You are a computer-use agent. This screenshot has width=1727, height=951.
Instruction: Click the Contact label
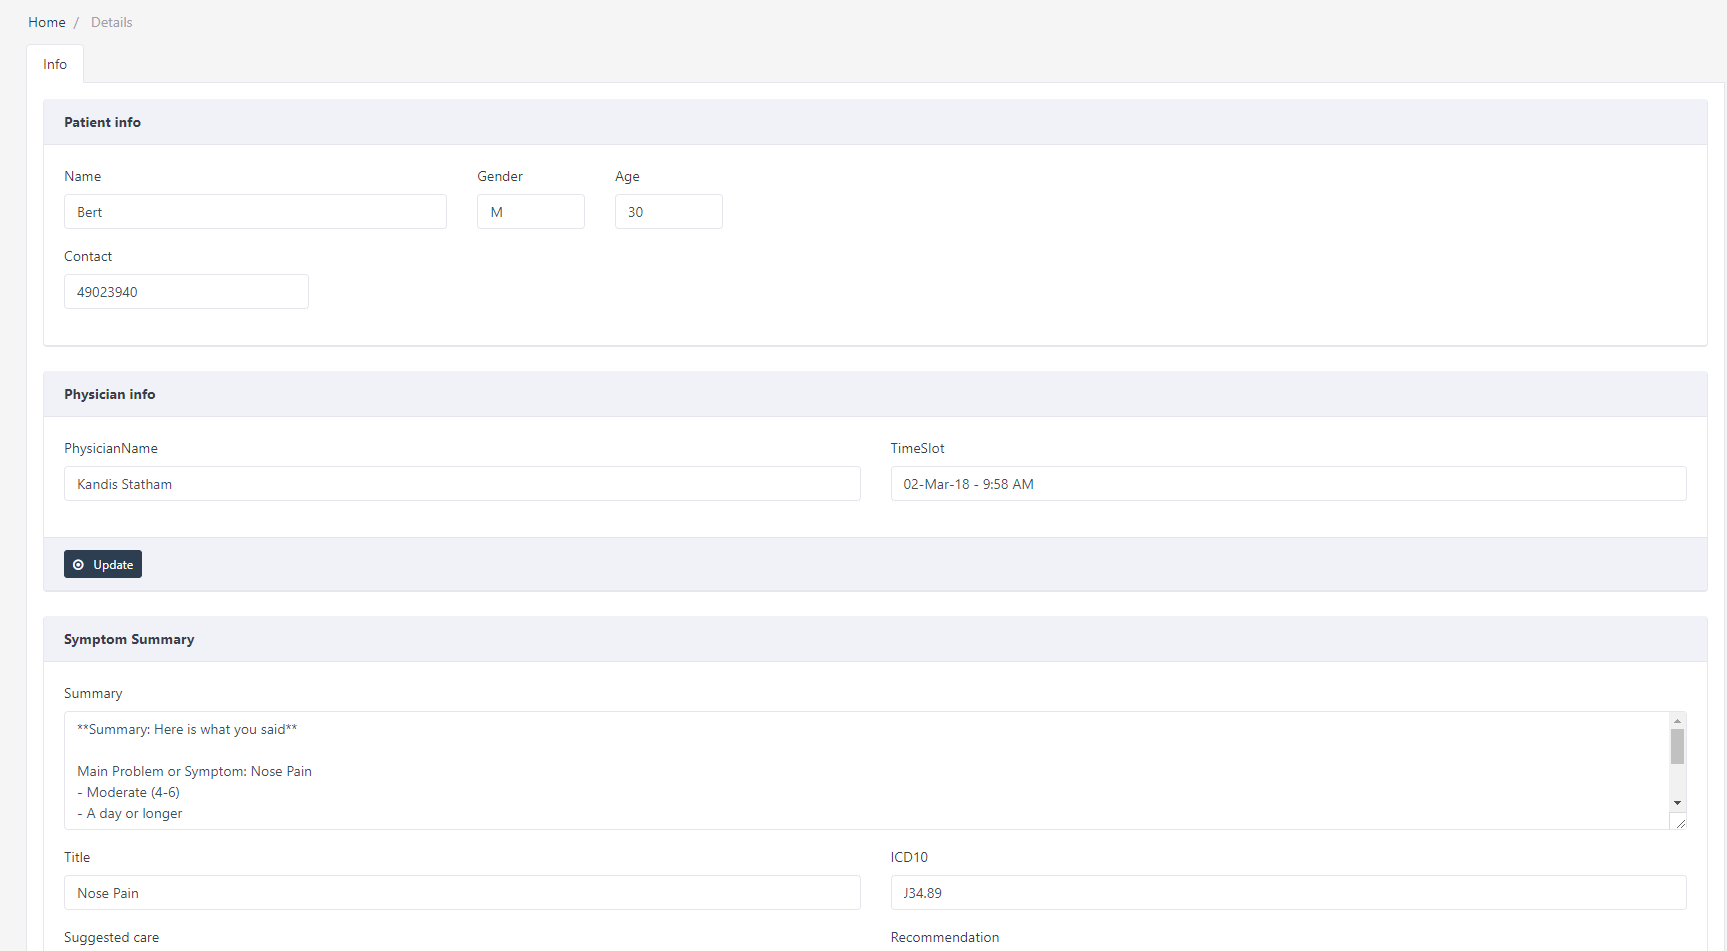click(x=88, y=256)
